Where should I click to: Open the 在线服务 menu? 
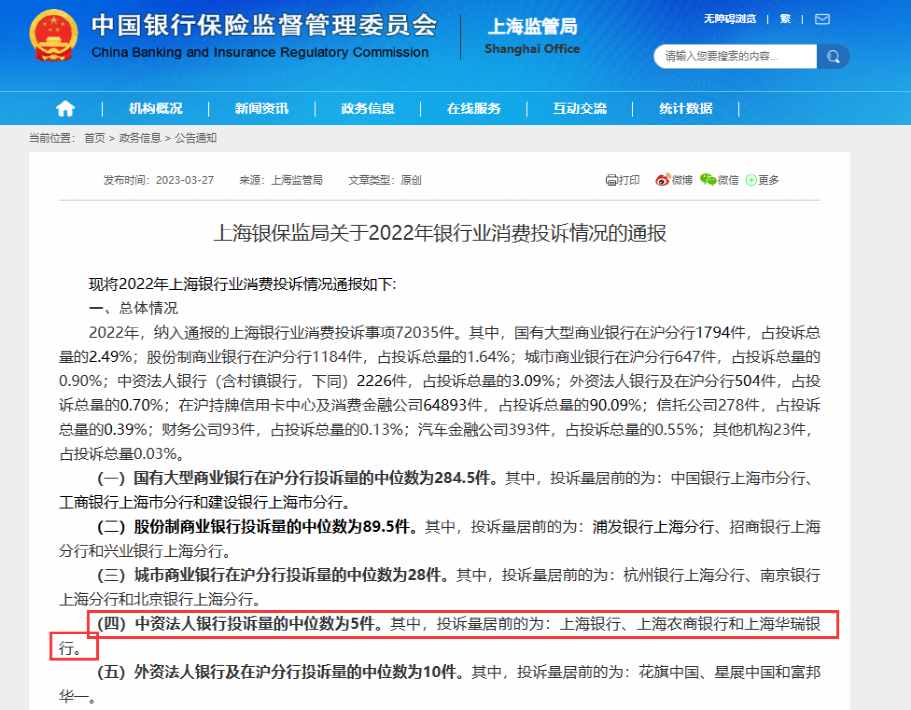[x=474, y=109]
